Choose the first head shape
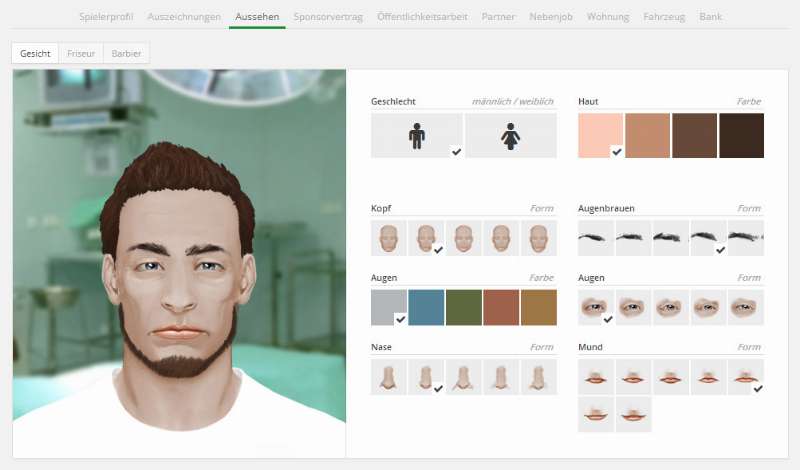Viewport: 800px width, 470px height. coord(388,238)
